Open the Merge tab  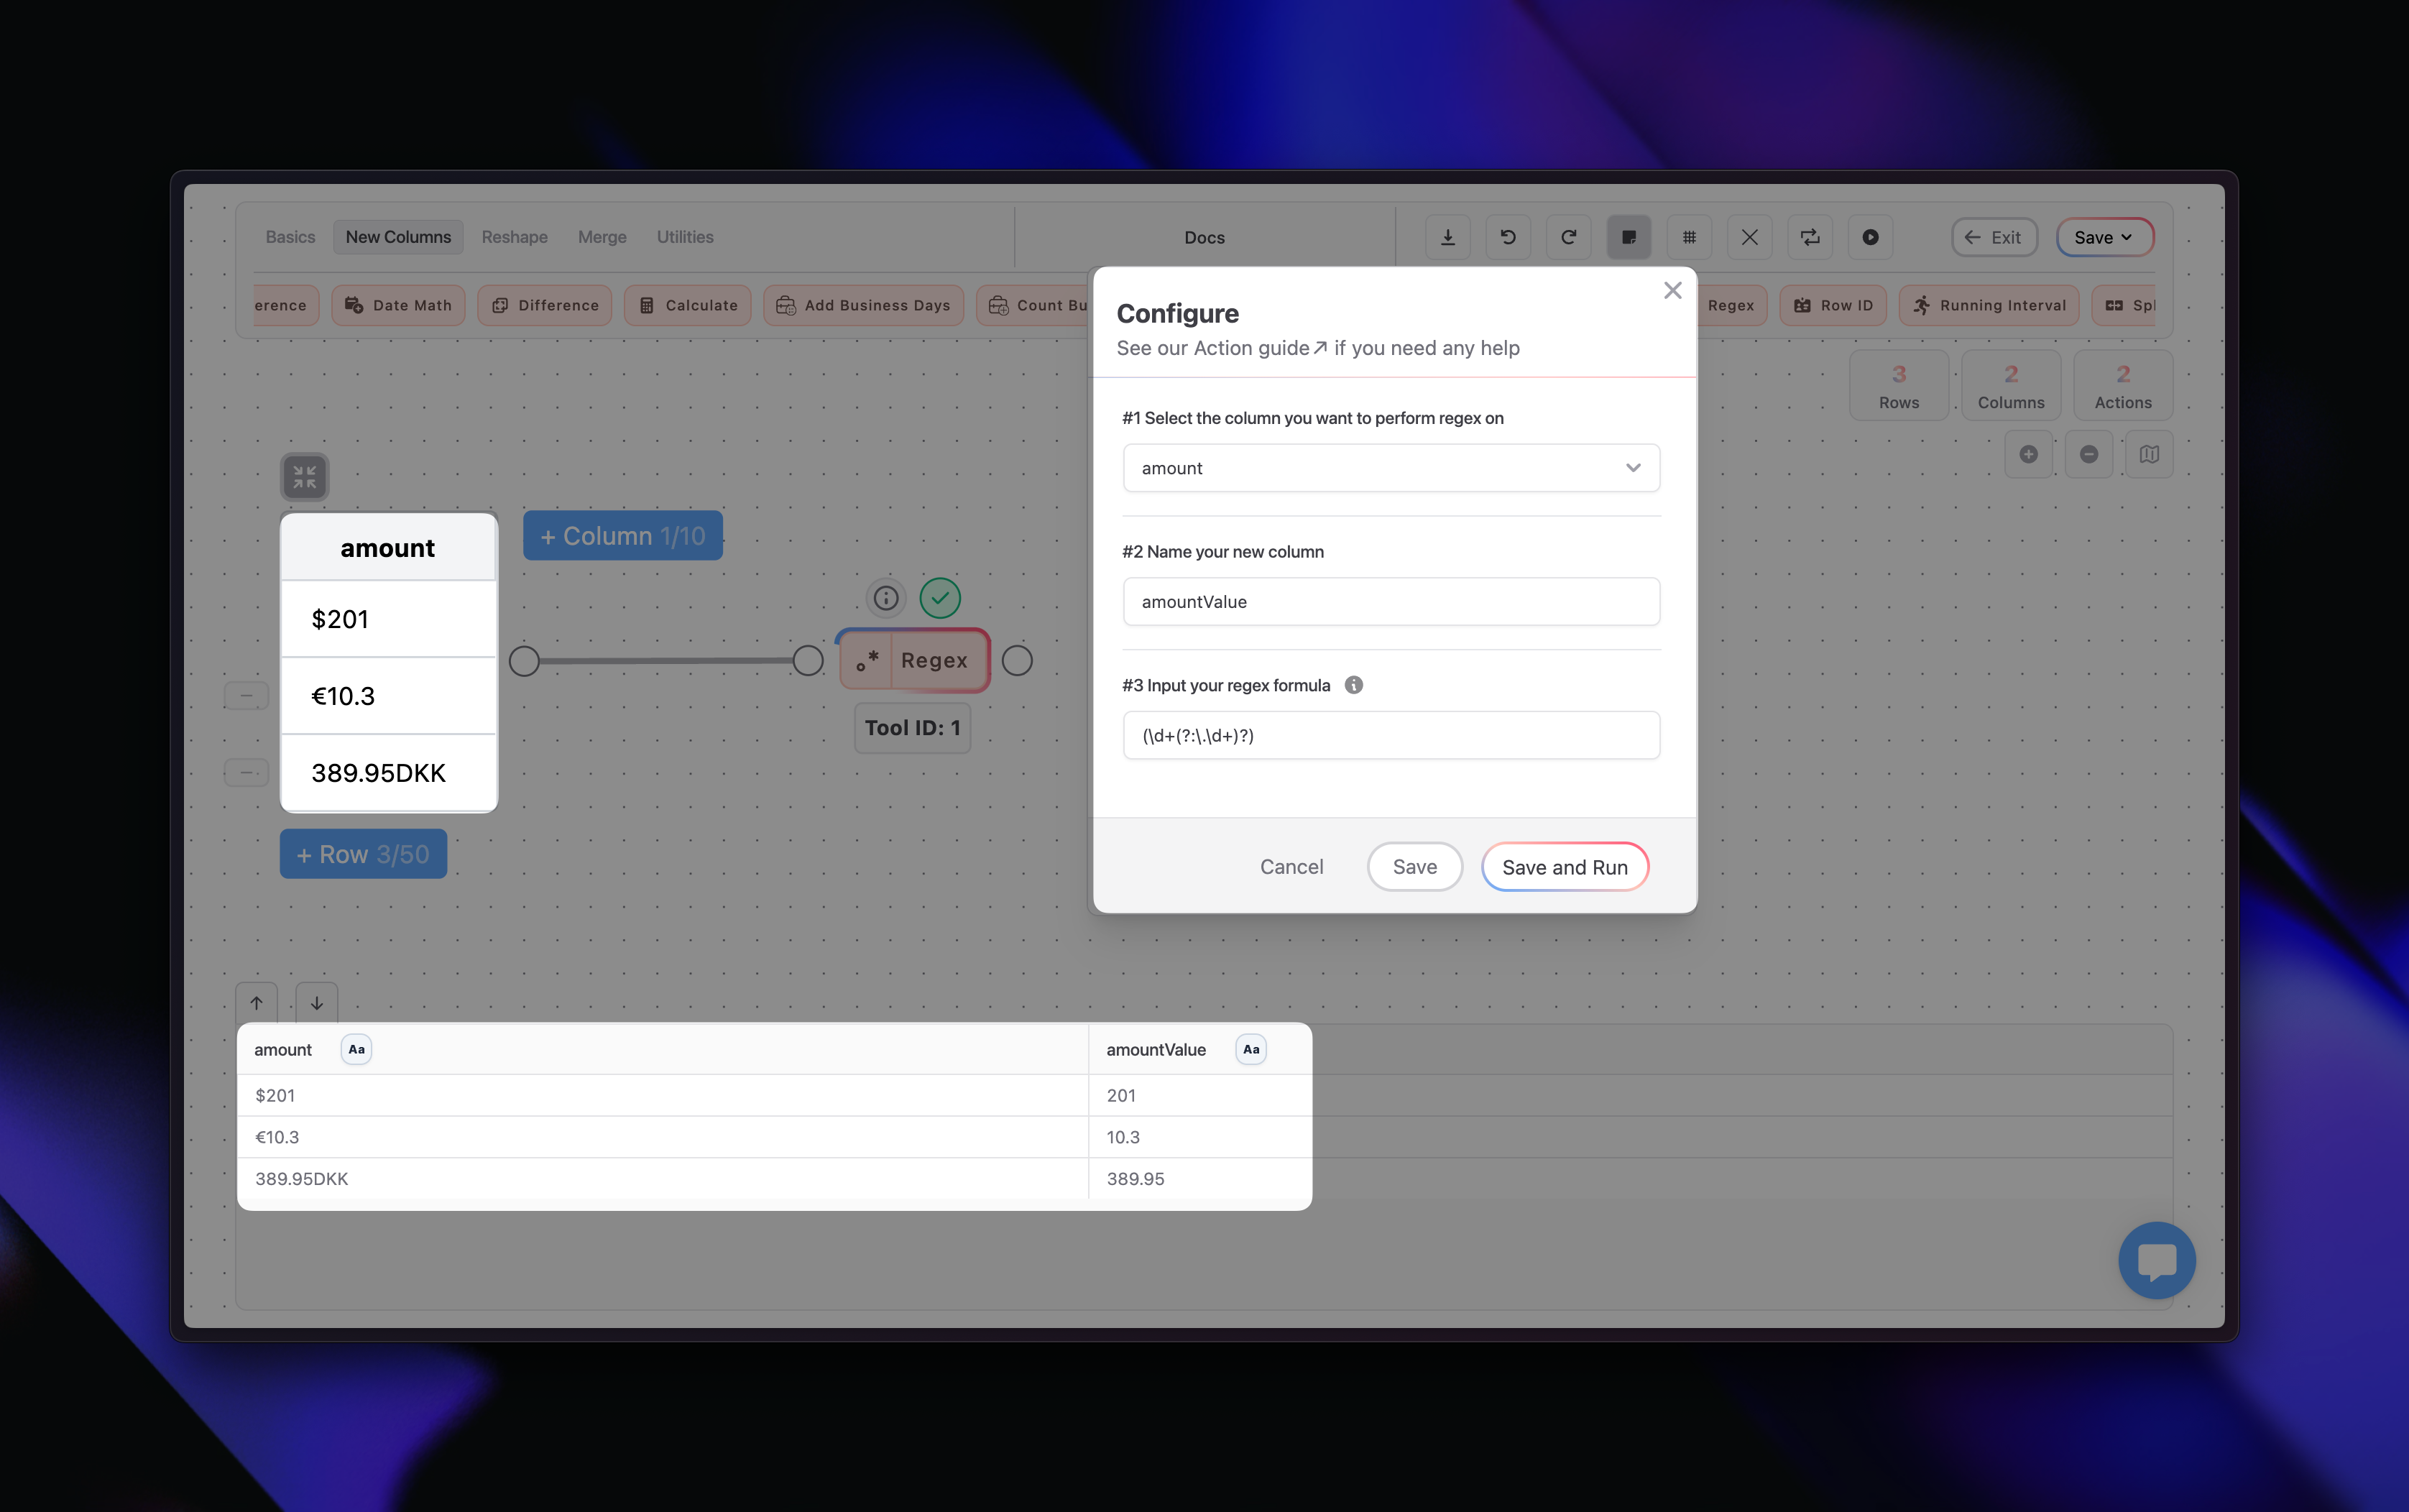click(x=602, y=237)
